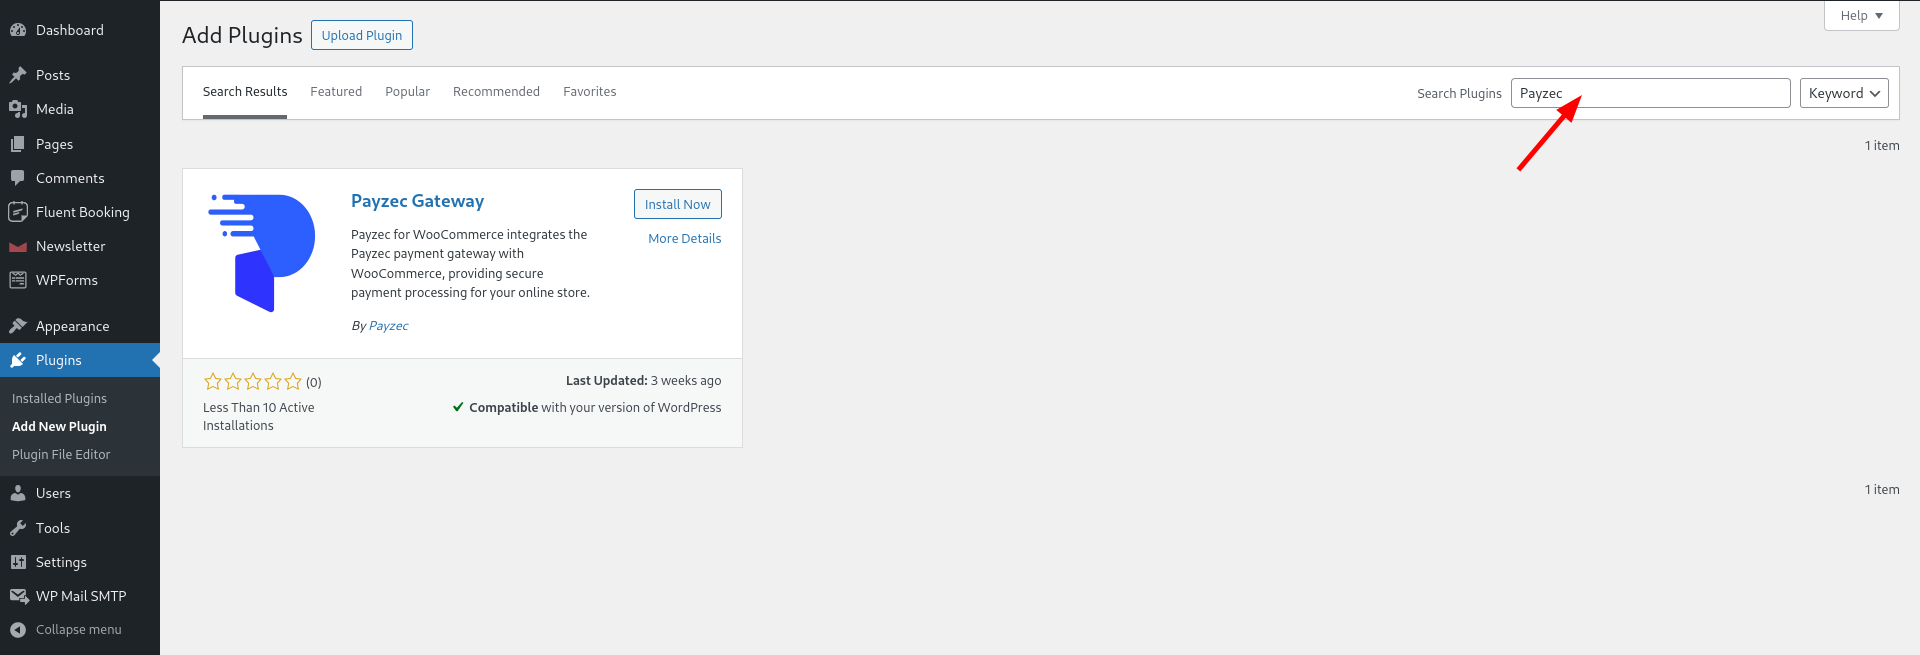The image size is (1920, 655).
Task: Click the Newsletter envelope icon
Action: pyautogui.click(x=18, y=247)
